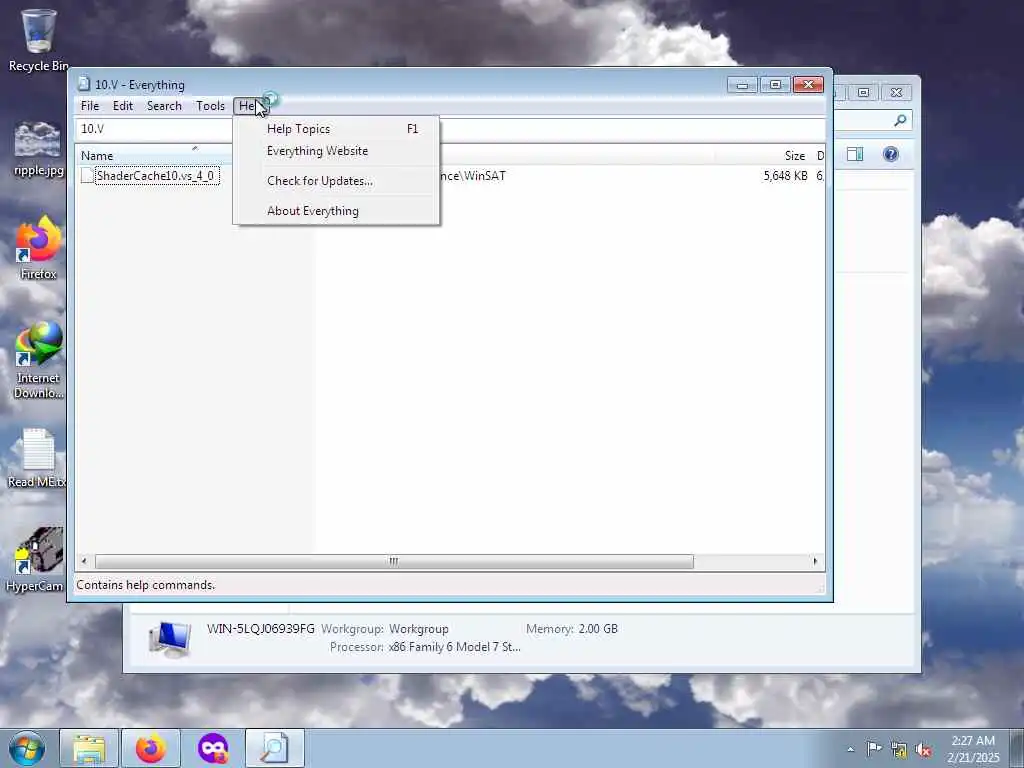Open the taskbar clock showing 2:27 AM

pyautogui.click(x=973, y=748)
